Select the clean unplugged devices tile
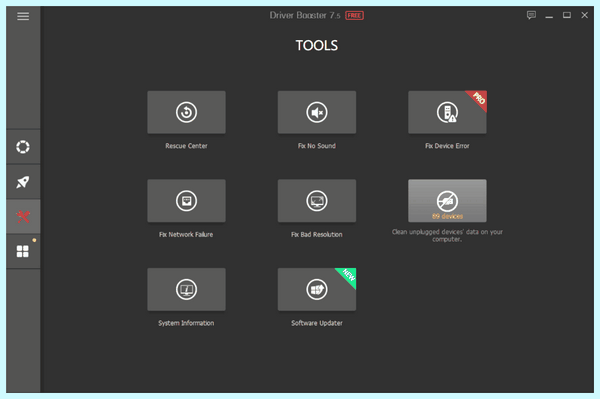Image resolution: width=600 pixels, height=399 pixels. (x=447, y=201)
